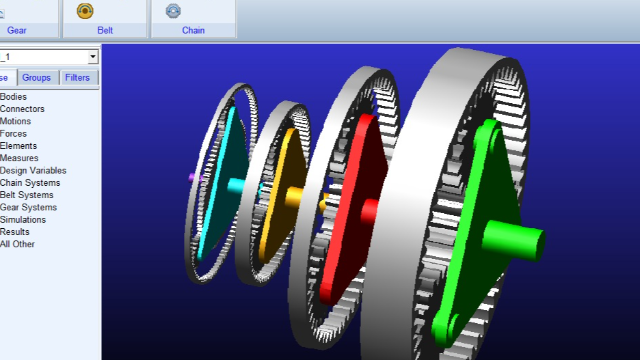Select All Other in the browser
The width and height of the screenshot is (640, 360).
coord(17,244)
